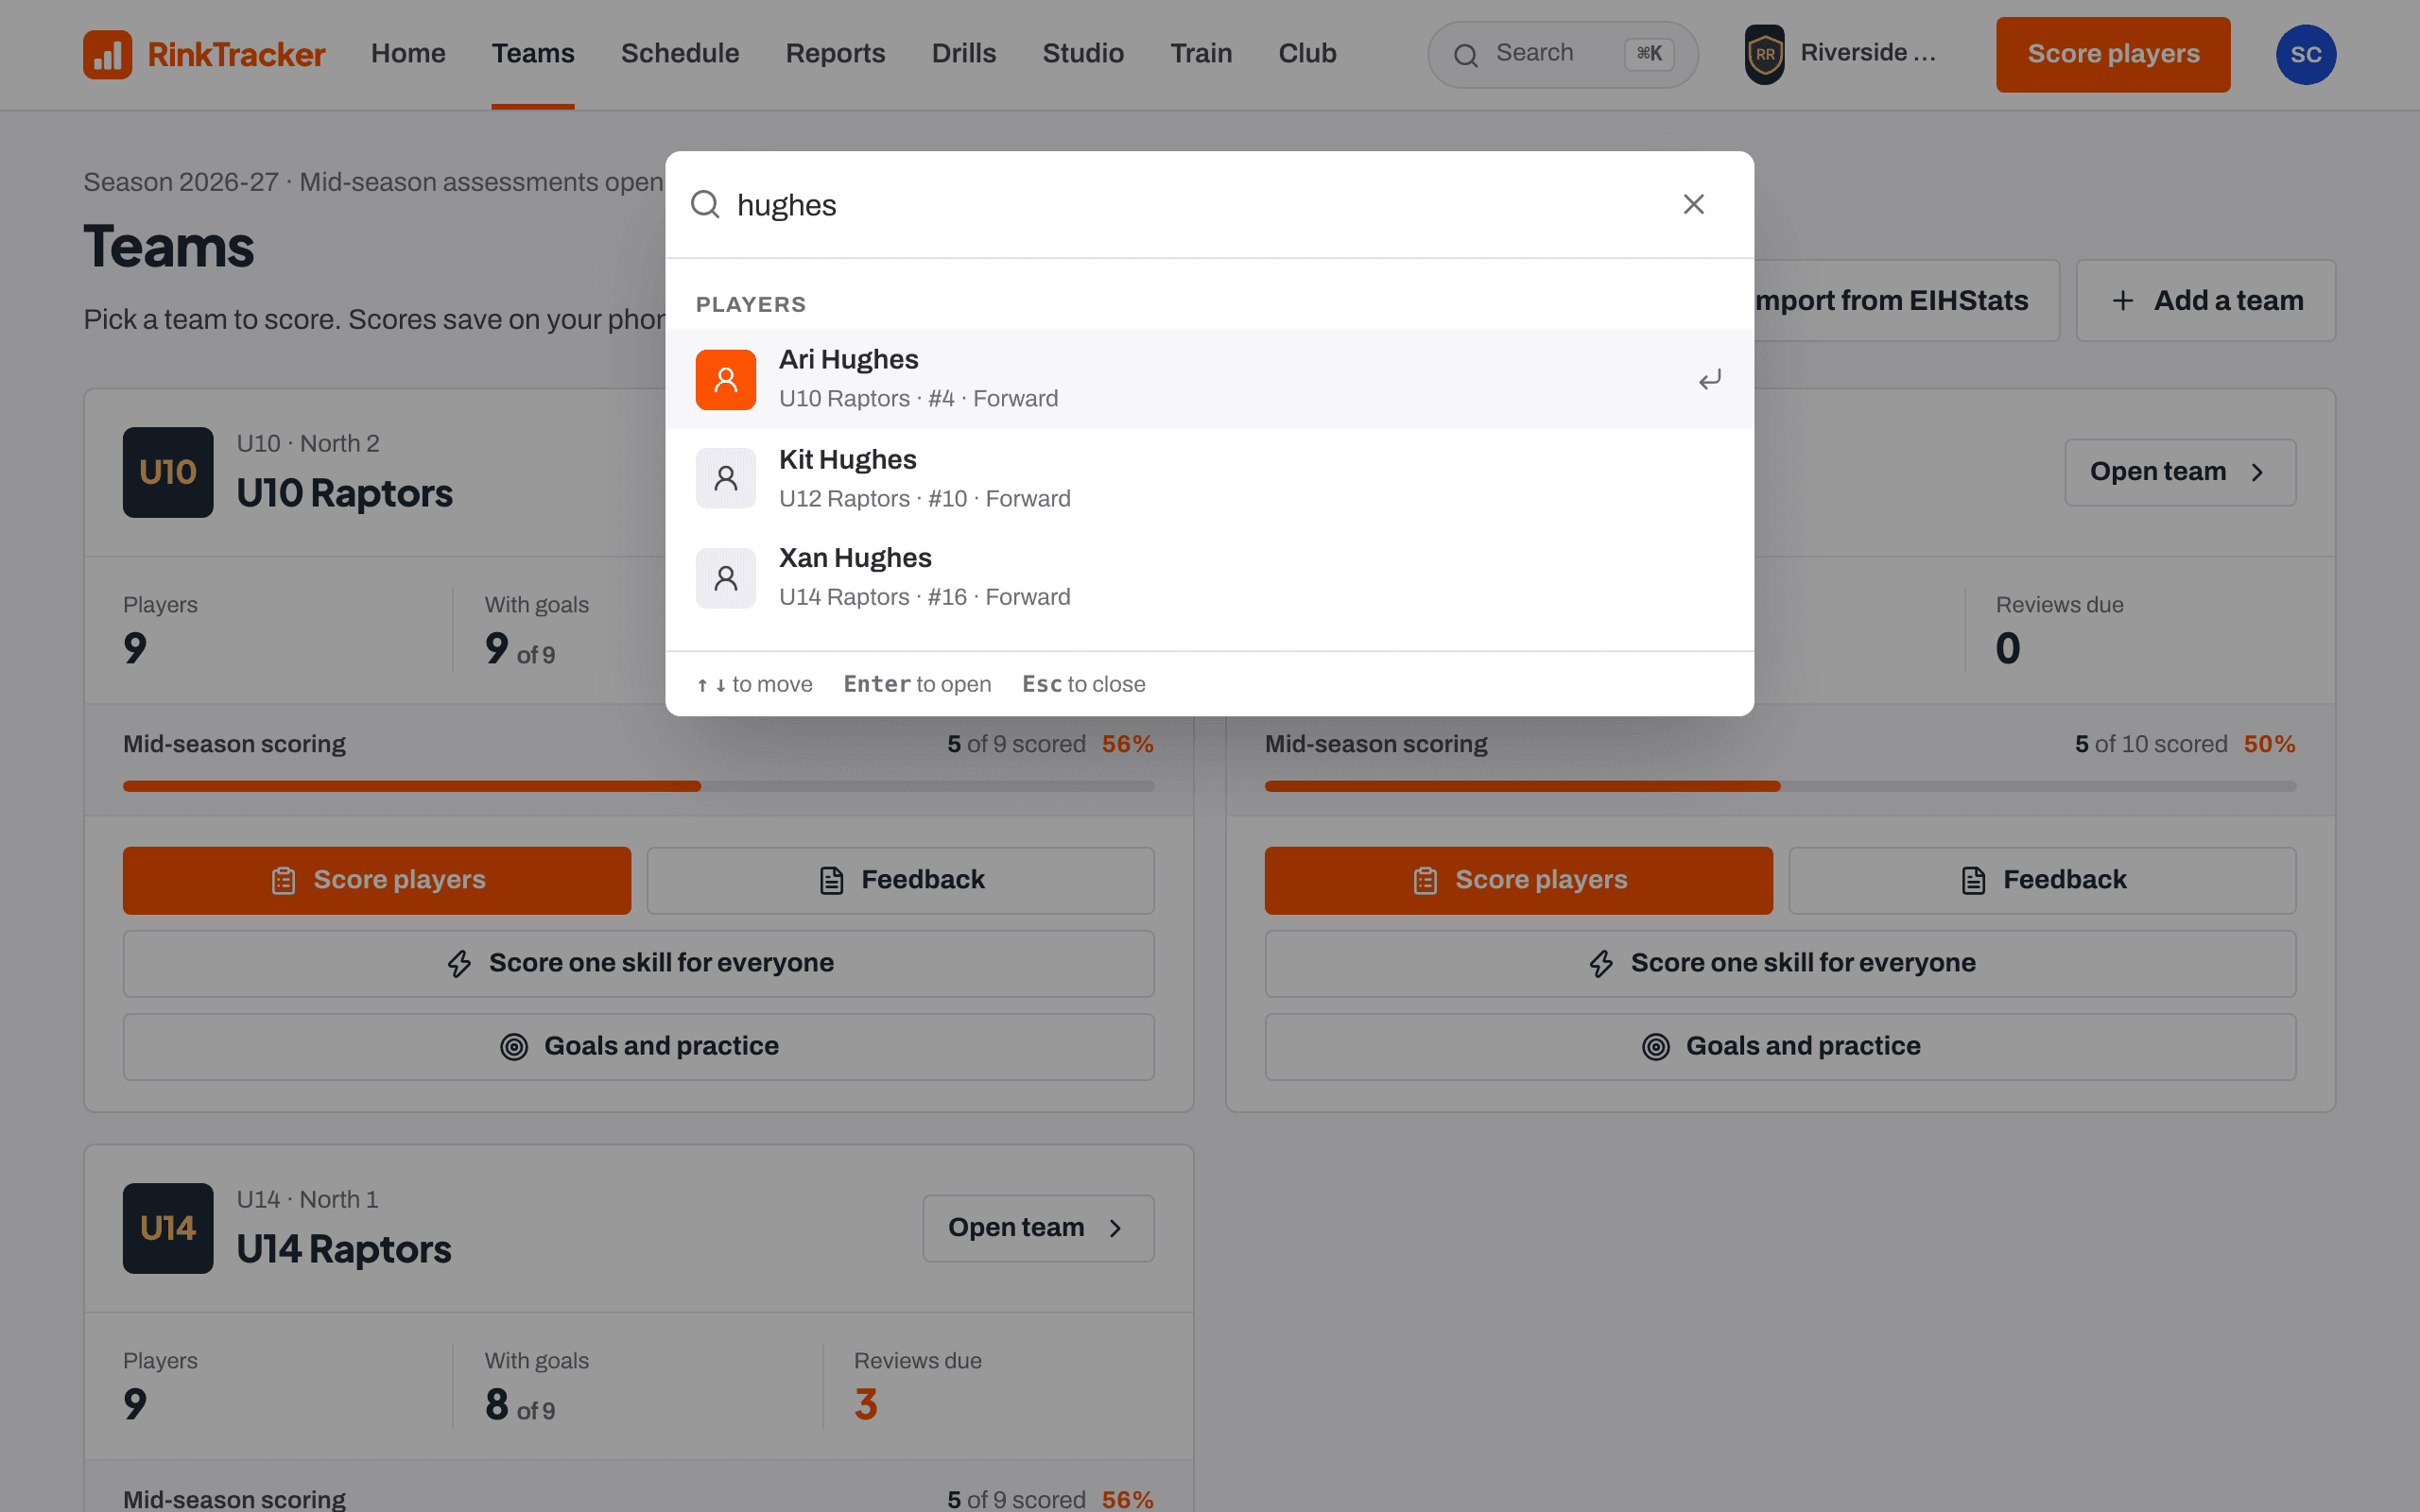Open the Riverside club switcher
2420x1512 pixels.
pyautogui.click(x=1841, y=54)
